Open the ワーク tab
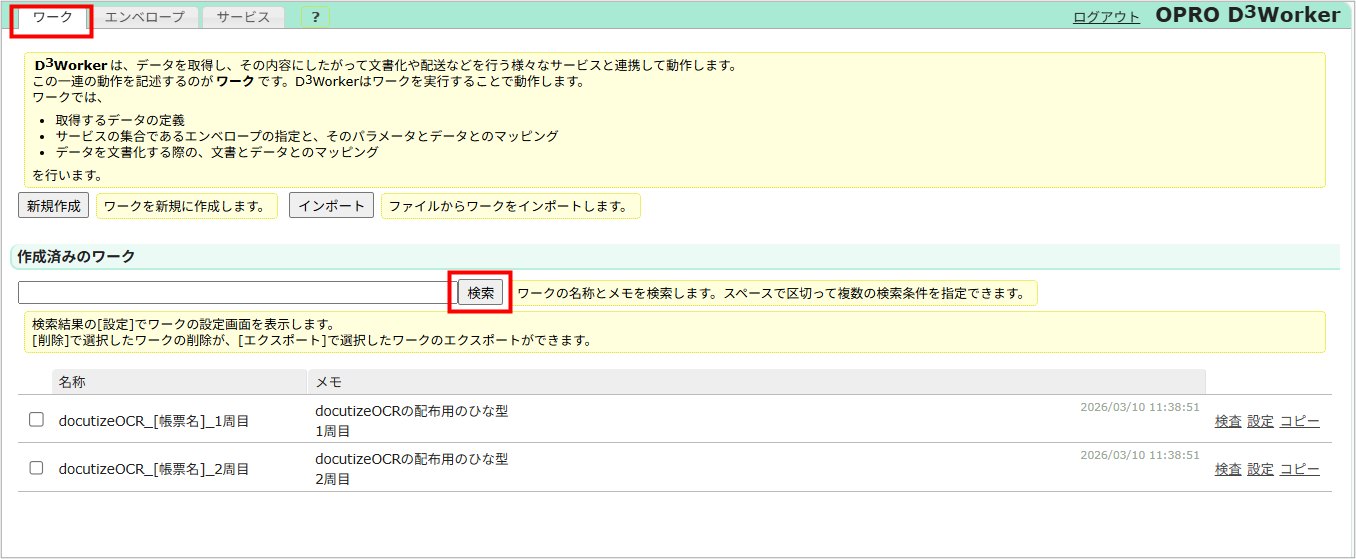1356x559 pixels. click(x=53, y=18)
